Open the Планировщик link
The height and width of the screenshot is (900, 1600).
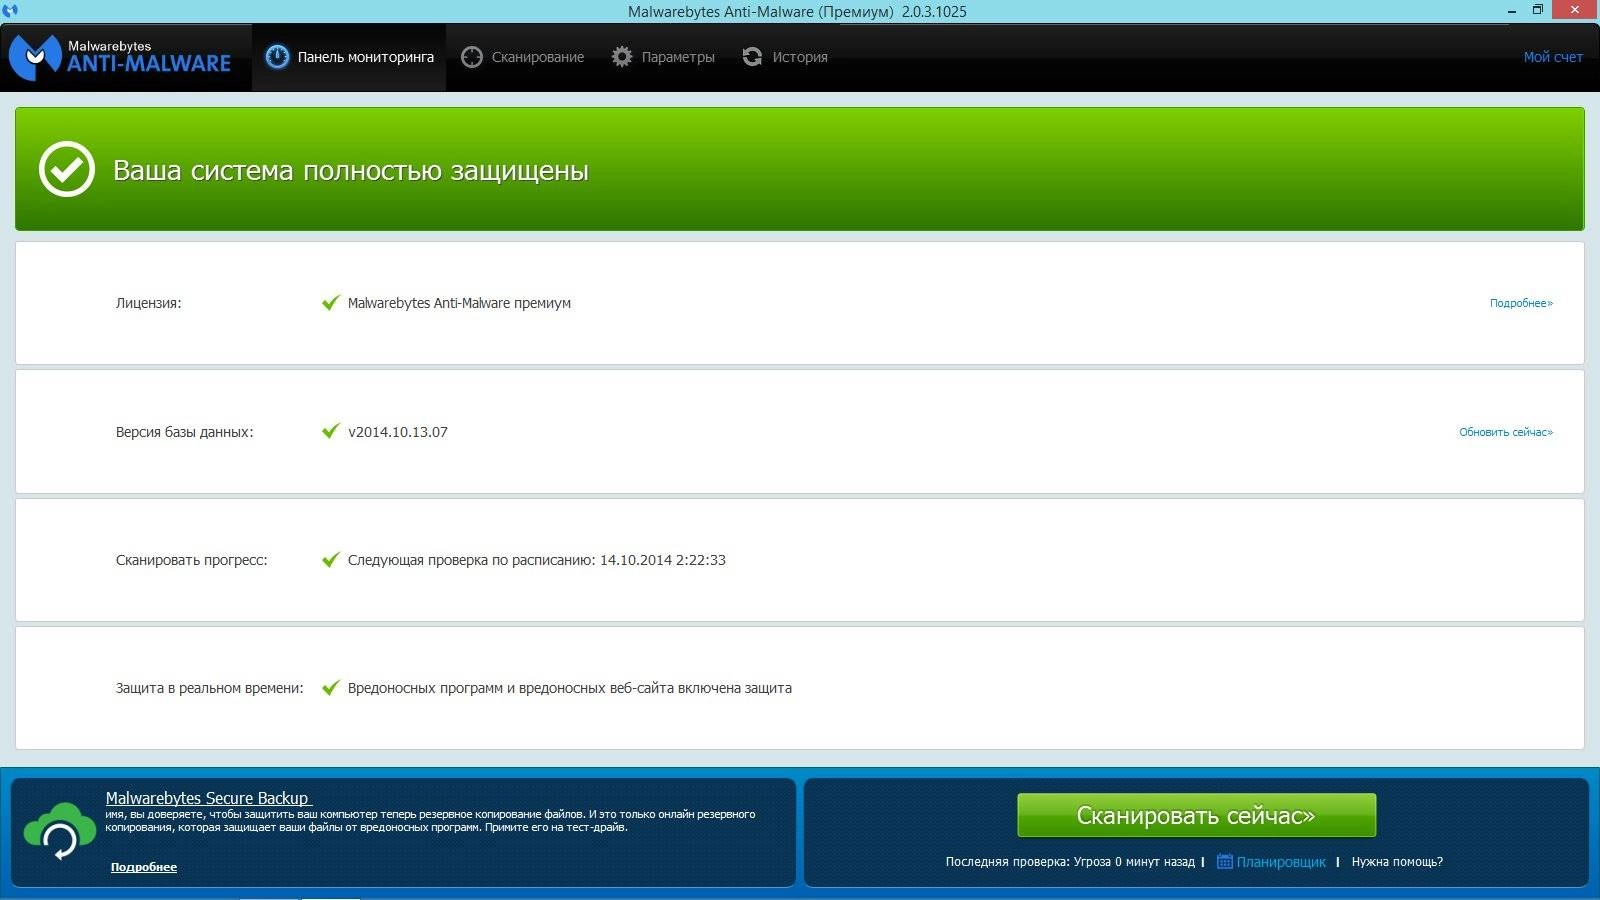(x=1281, y=862)
